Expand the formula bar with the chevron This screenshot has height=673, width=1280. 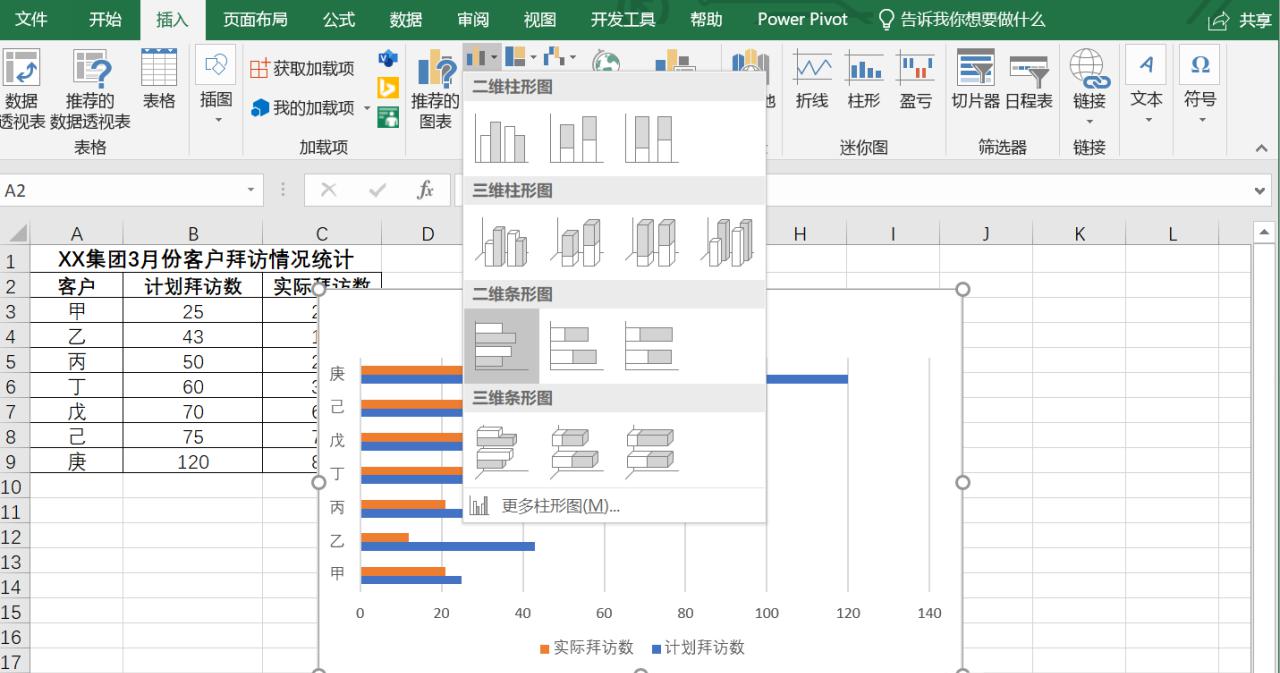pyautogui.click(x=1259, y=191)
